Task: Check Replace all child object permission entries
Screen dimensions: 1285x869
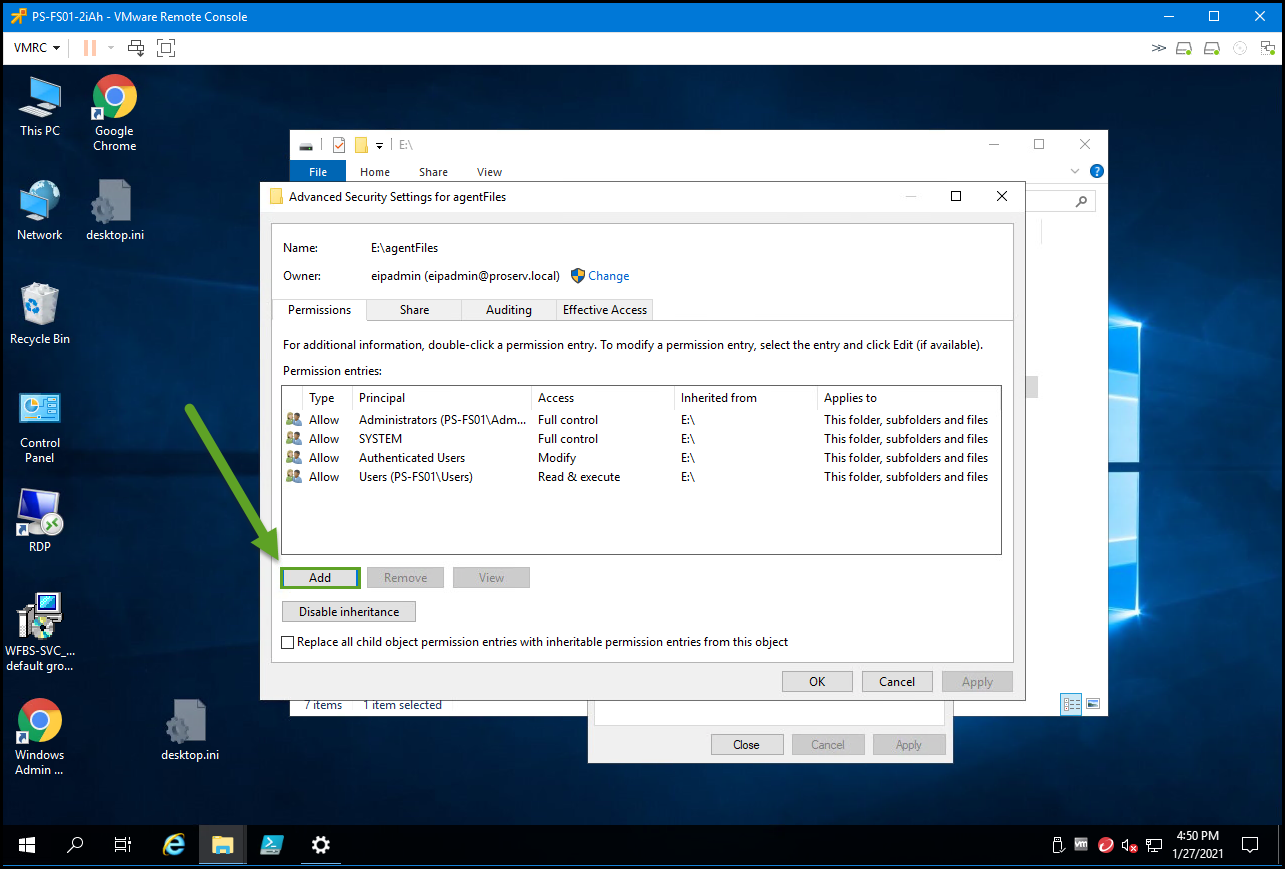Action: (x=289, y=642)
